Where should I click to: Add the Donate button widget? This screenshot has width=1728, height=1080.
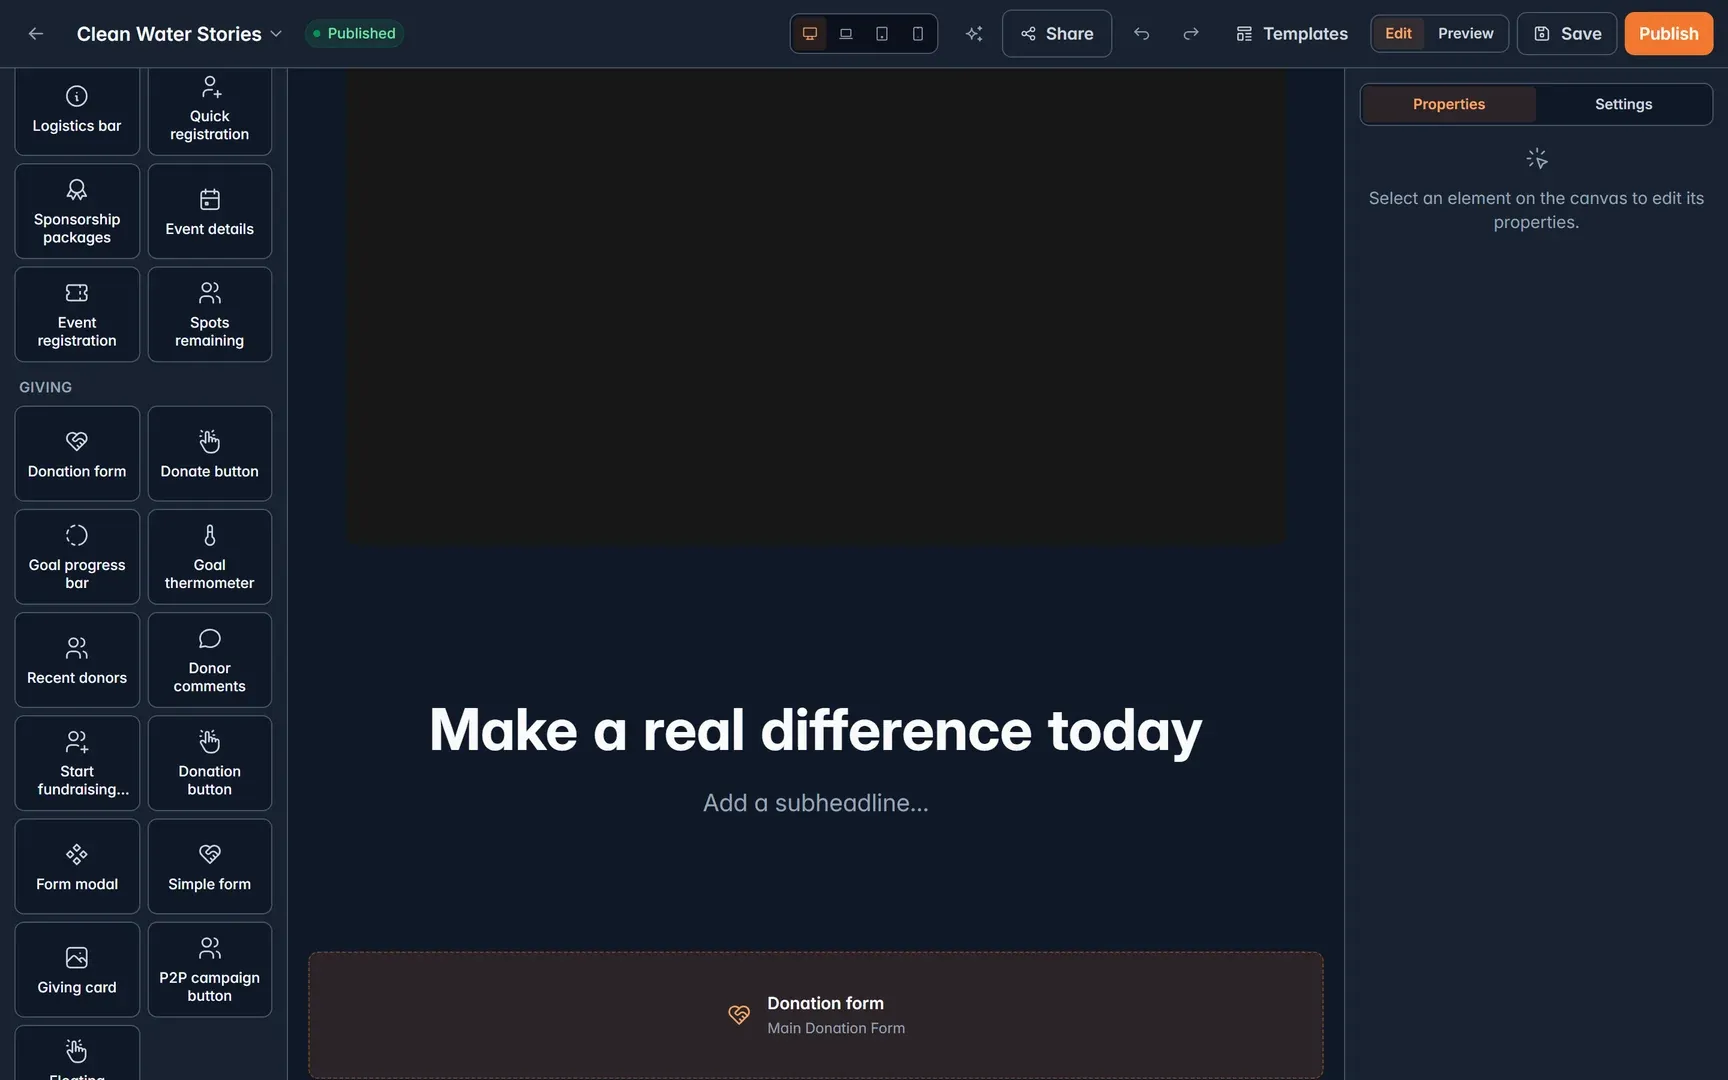click(x=210, y=454)
